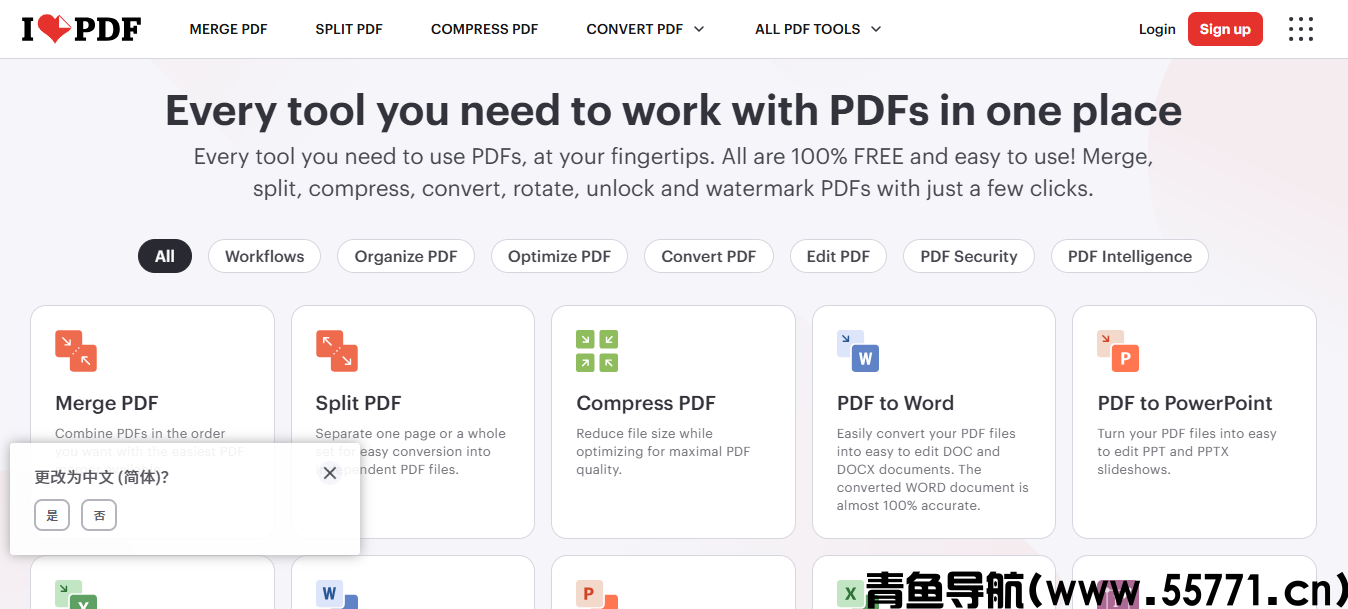Click the 更改为中文 (简体)? prompt text

click(102, 477)
